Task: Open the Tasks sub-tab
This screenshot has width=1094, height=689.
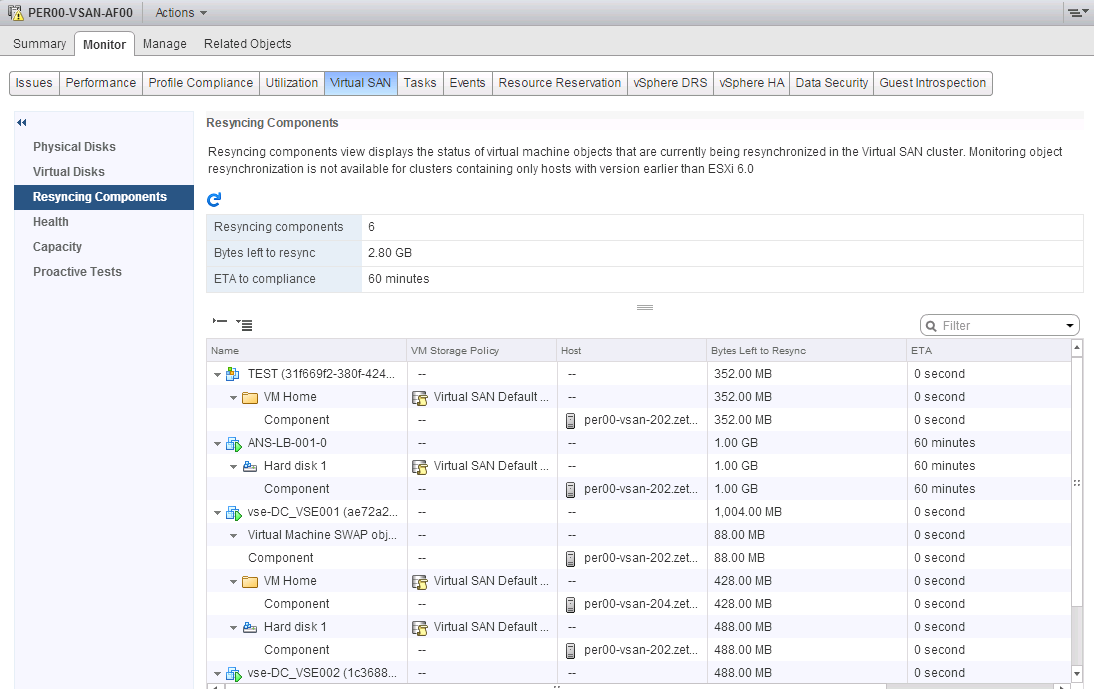Action: coord(420,83)
